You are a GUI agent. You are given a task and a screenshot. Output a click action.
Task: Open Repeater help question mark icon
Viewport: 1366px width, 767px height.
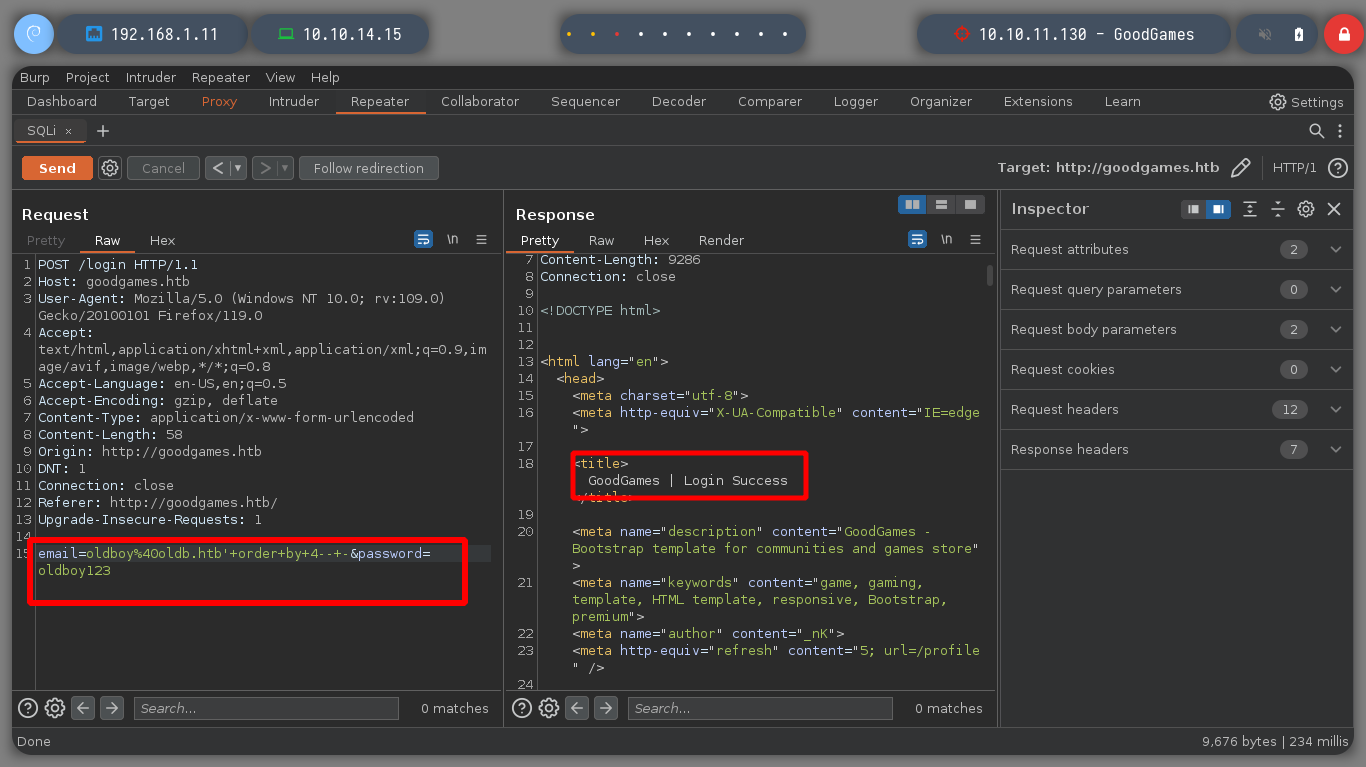coord(1338,168)
